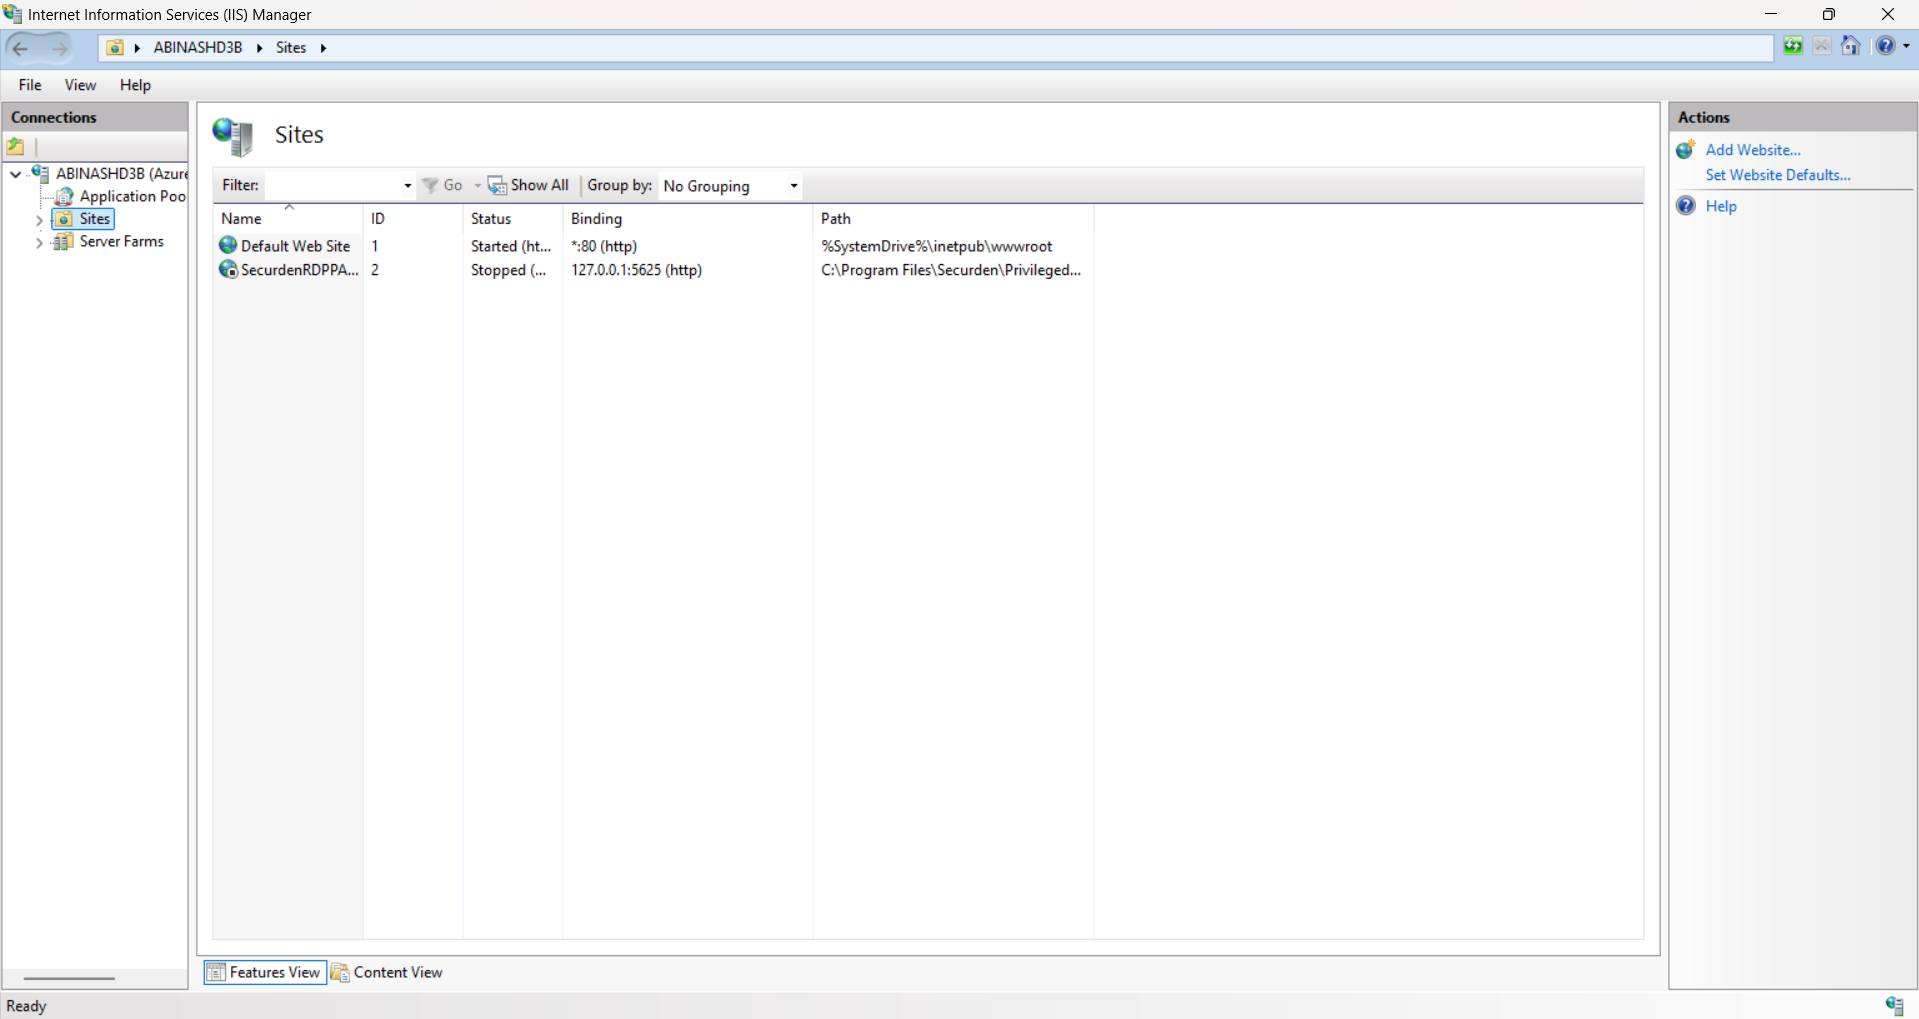Screen dimensions: 1919x1019
Task: Click the Stopped status cell
Action: coord(509,270)
